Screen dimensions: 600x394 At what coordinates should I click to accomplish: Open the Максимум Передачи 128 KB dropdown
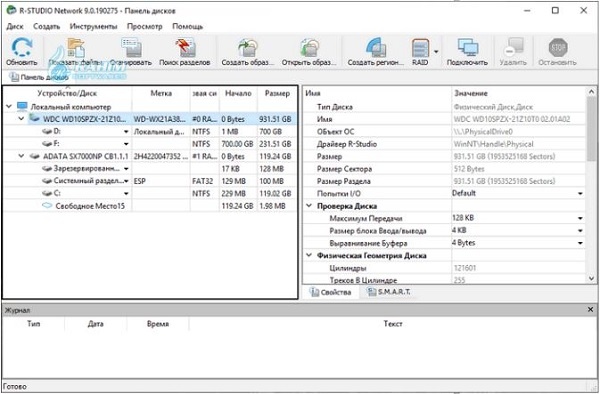point(580,218)
